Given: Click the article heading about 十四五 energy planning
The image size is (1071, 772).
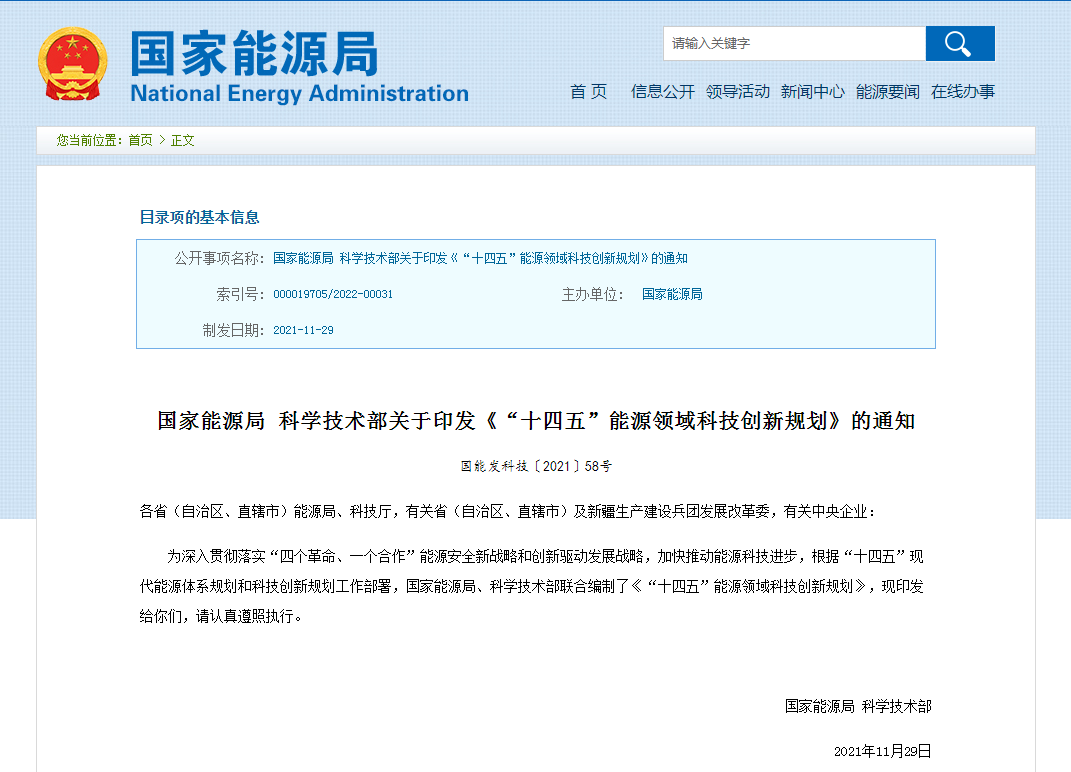Looking at the screenshot, I should click(x=534, y=420).
